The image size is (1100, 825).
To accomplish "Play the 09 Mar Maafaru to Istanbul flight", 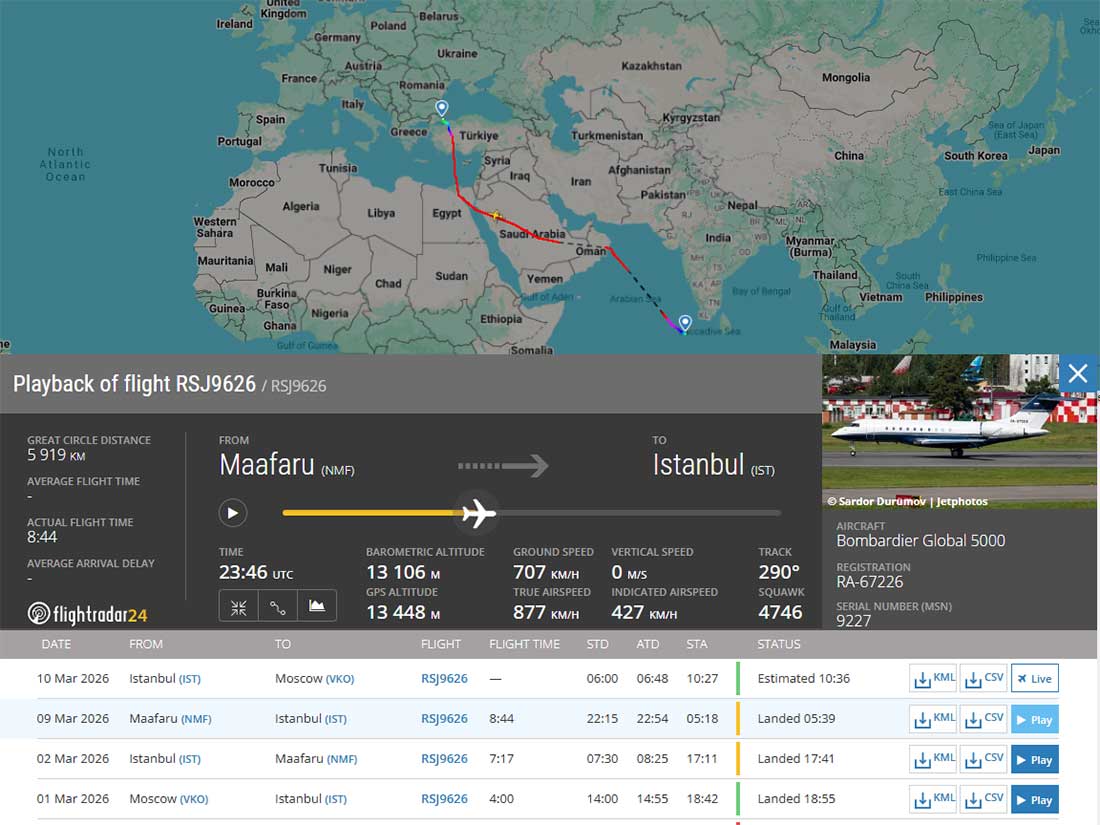I will tap(1035, 719).
